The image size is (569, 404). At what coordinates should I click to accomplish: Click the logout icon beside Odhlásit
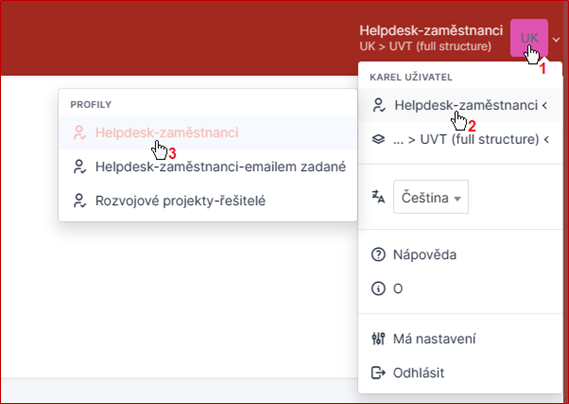(x=378, y=373)
